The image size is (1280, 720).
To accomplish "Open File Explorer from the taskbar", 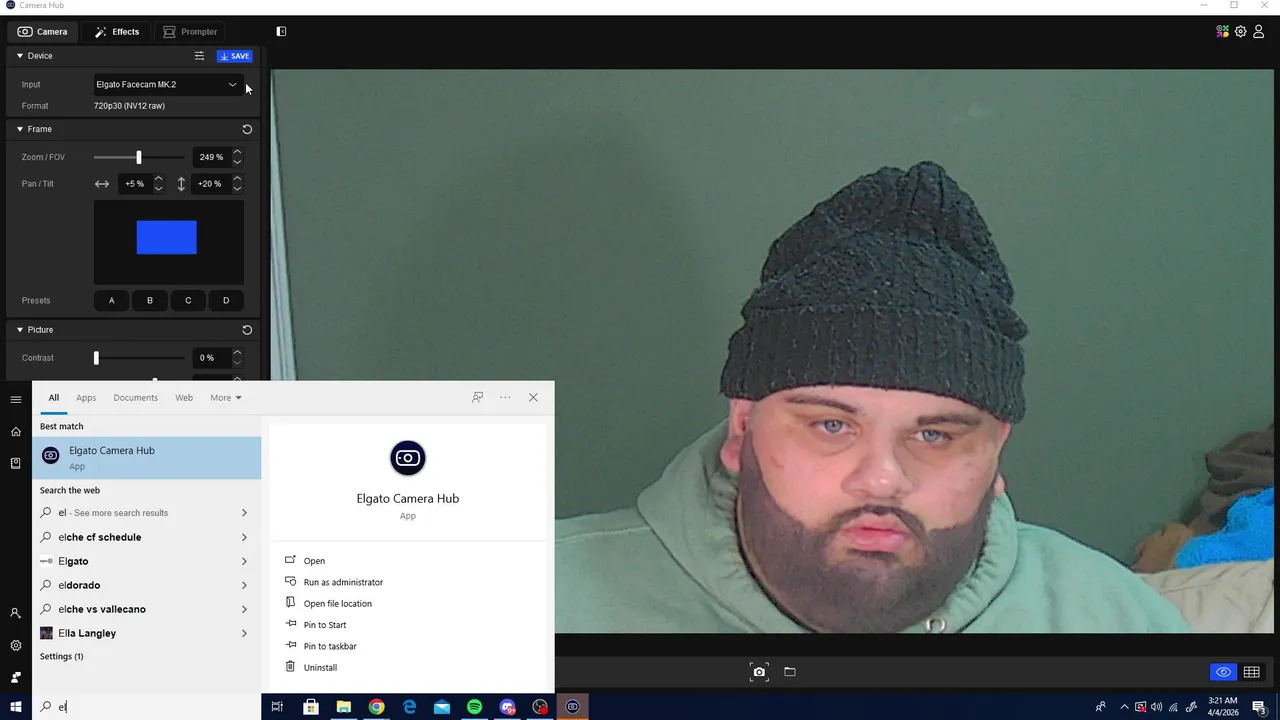I will coord(343,707).
